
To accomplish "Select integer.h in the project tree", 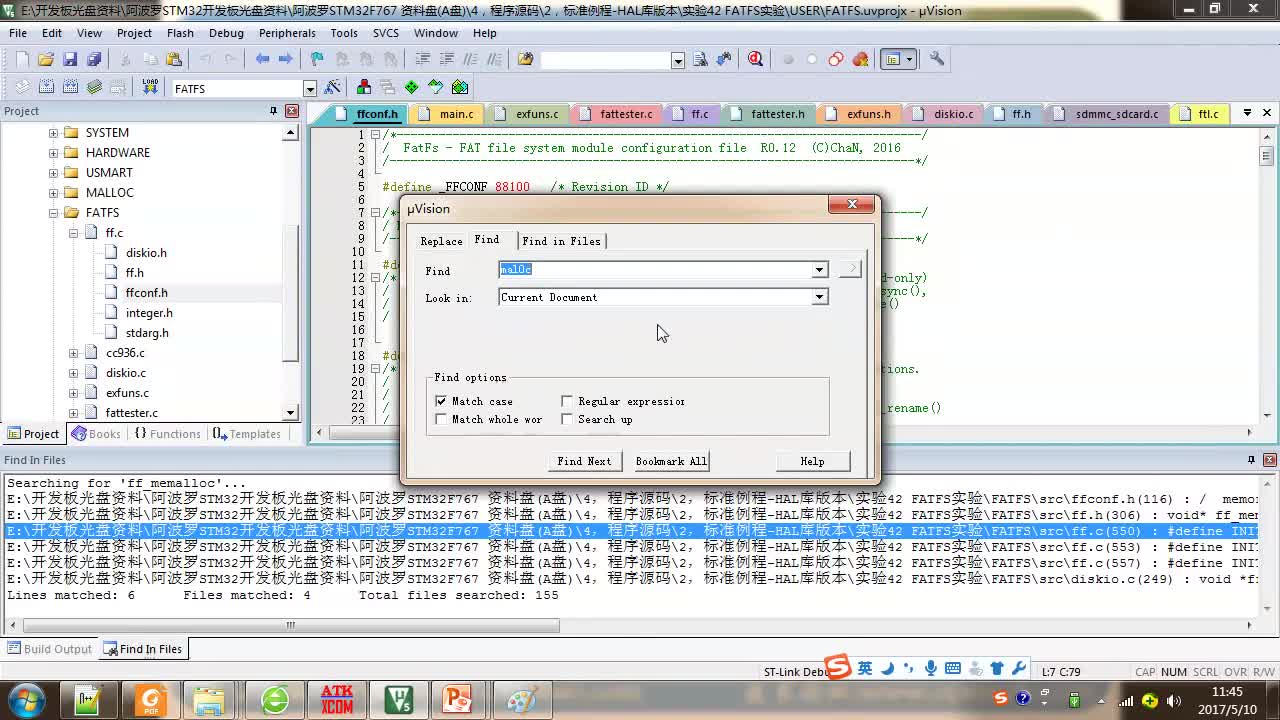I will click(x=148, y=312).
